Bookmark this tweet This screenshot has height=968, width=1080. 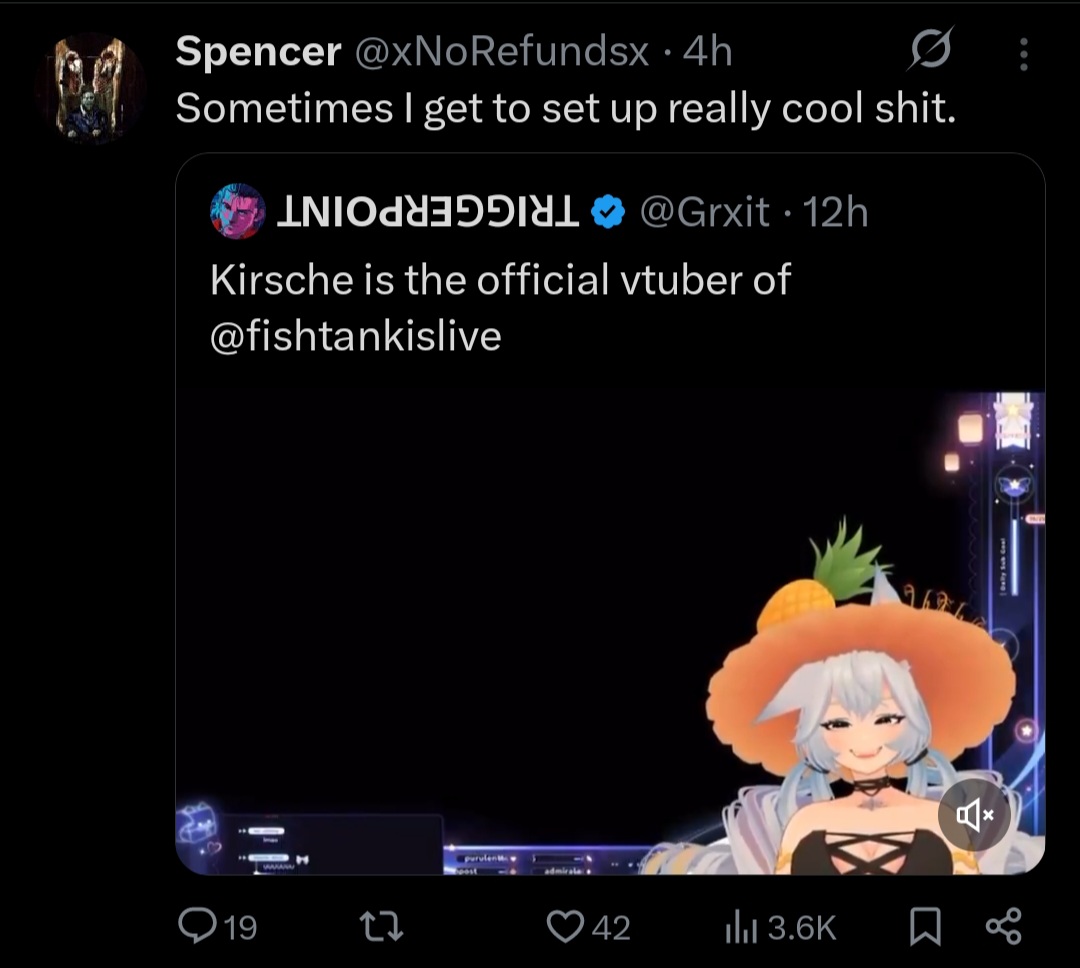click(x=925, y=927)
